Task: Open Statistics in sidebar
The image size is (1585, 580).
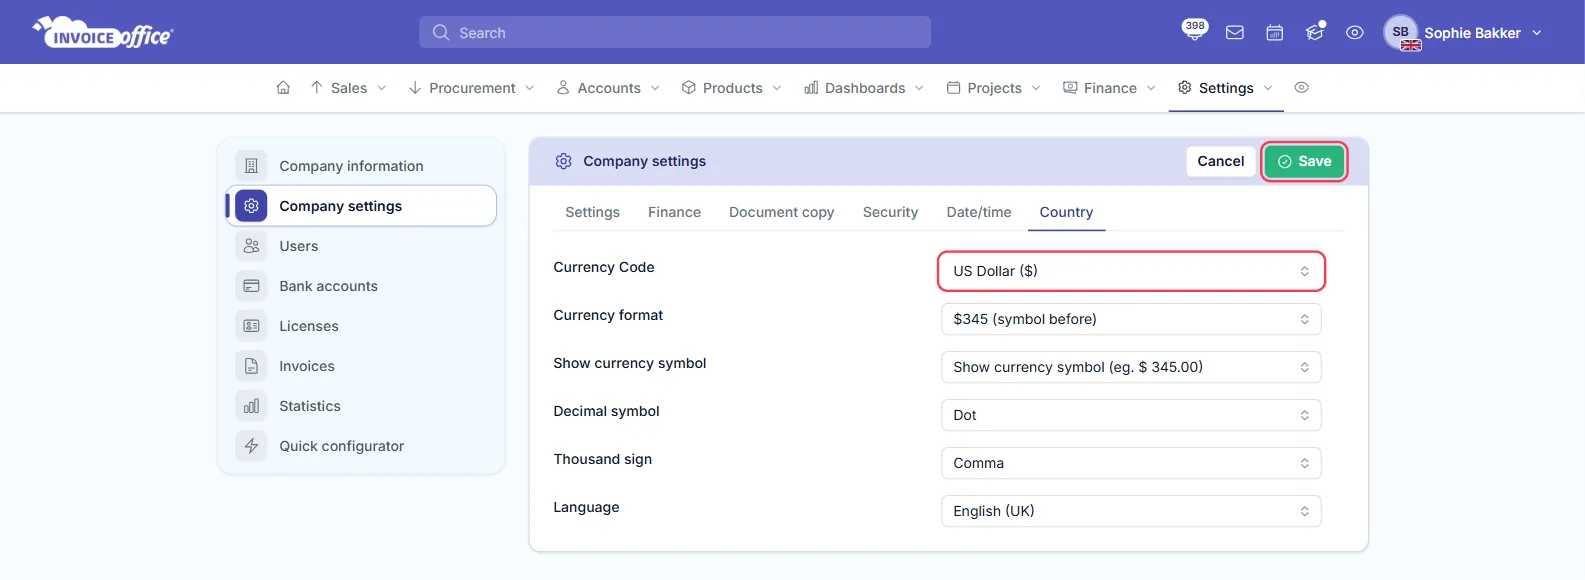Action: click(361, 406)
